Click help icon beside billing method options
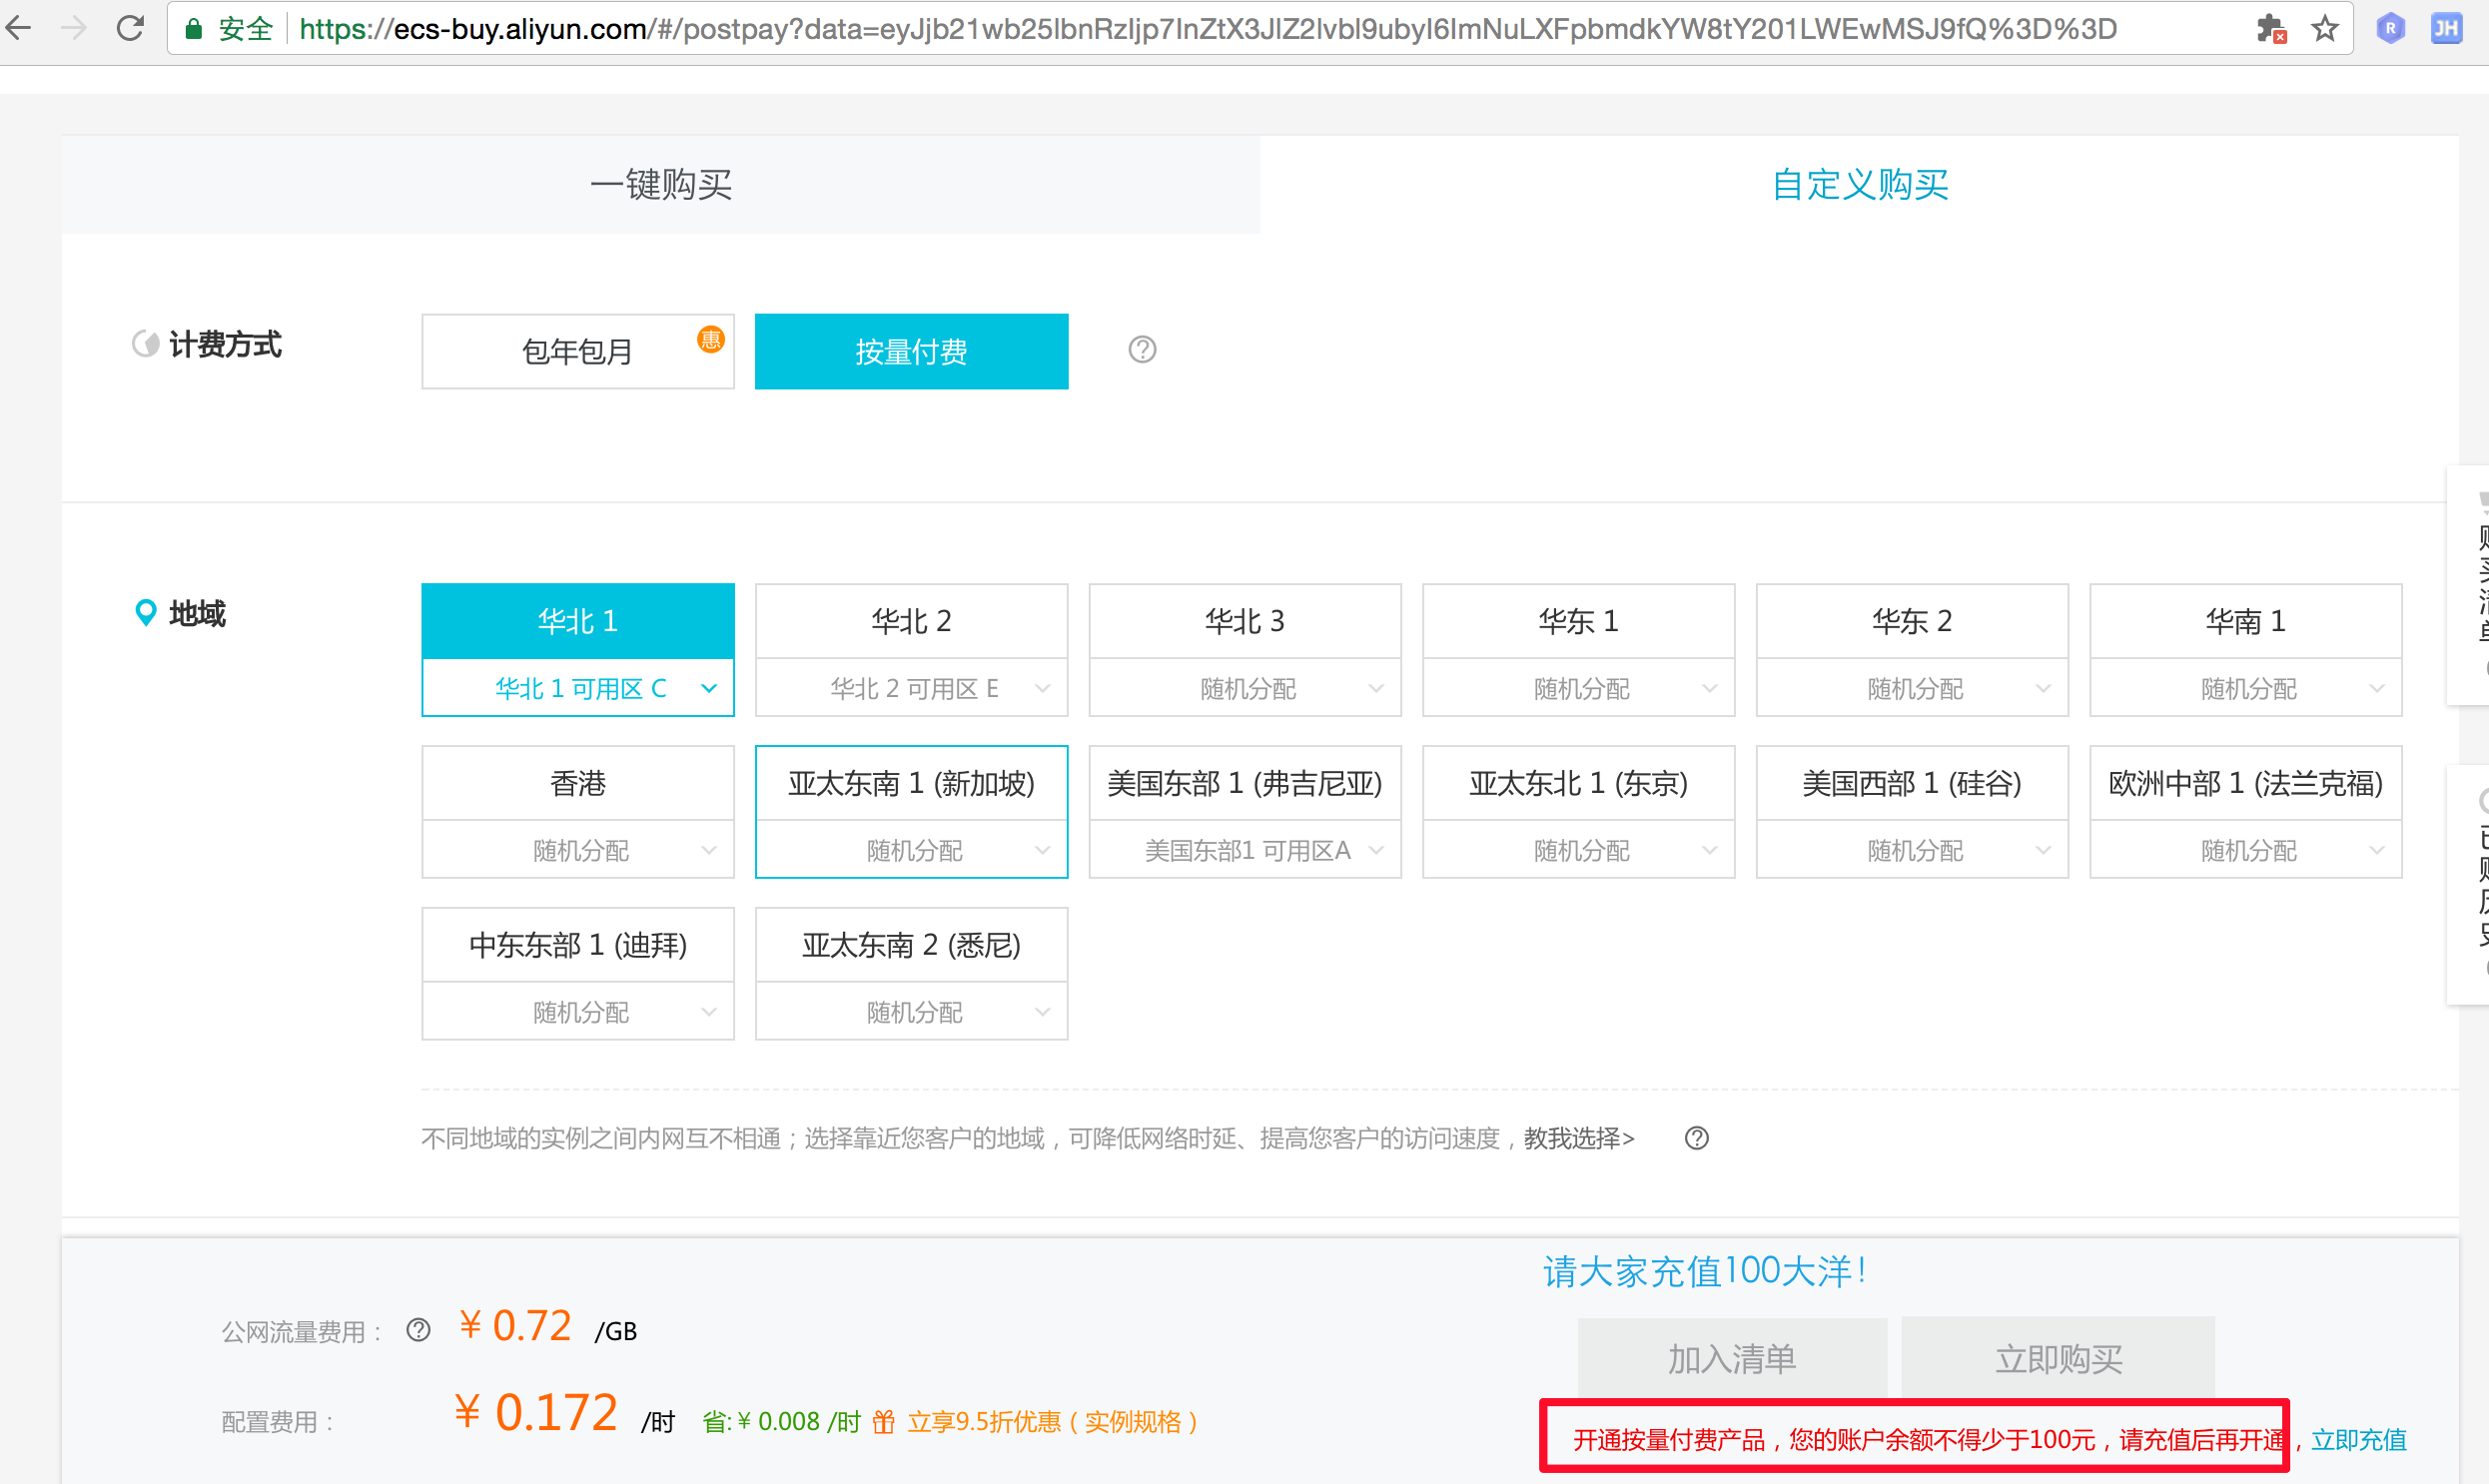The image size is (2489, 1484). coord(1142,350)
